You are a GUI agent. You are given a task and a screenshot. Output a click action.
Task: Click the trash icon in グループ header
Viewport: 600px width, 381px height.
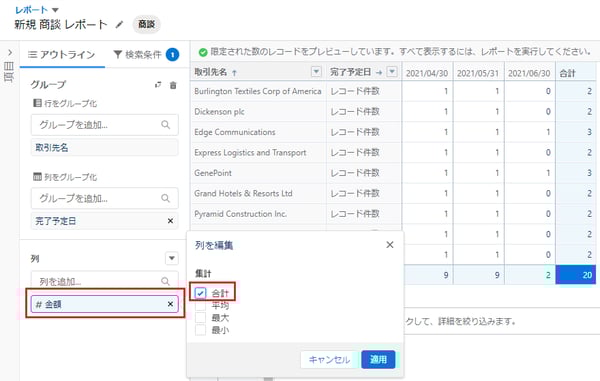[173, 85]
